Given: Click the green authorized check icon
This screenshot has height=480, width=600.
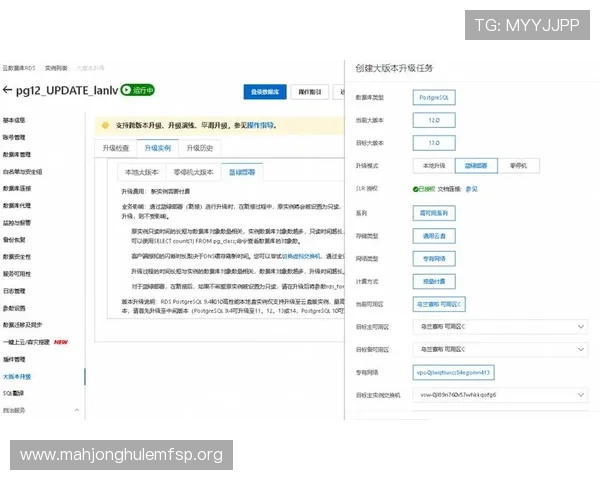Looking at the screenshot, I should coord(415,189).
